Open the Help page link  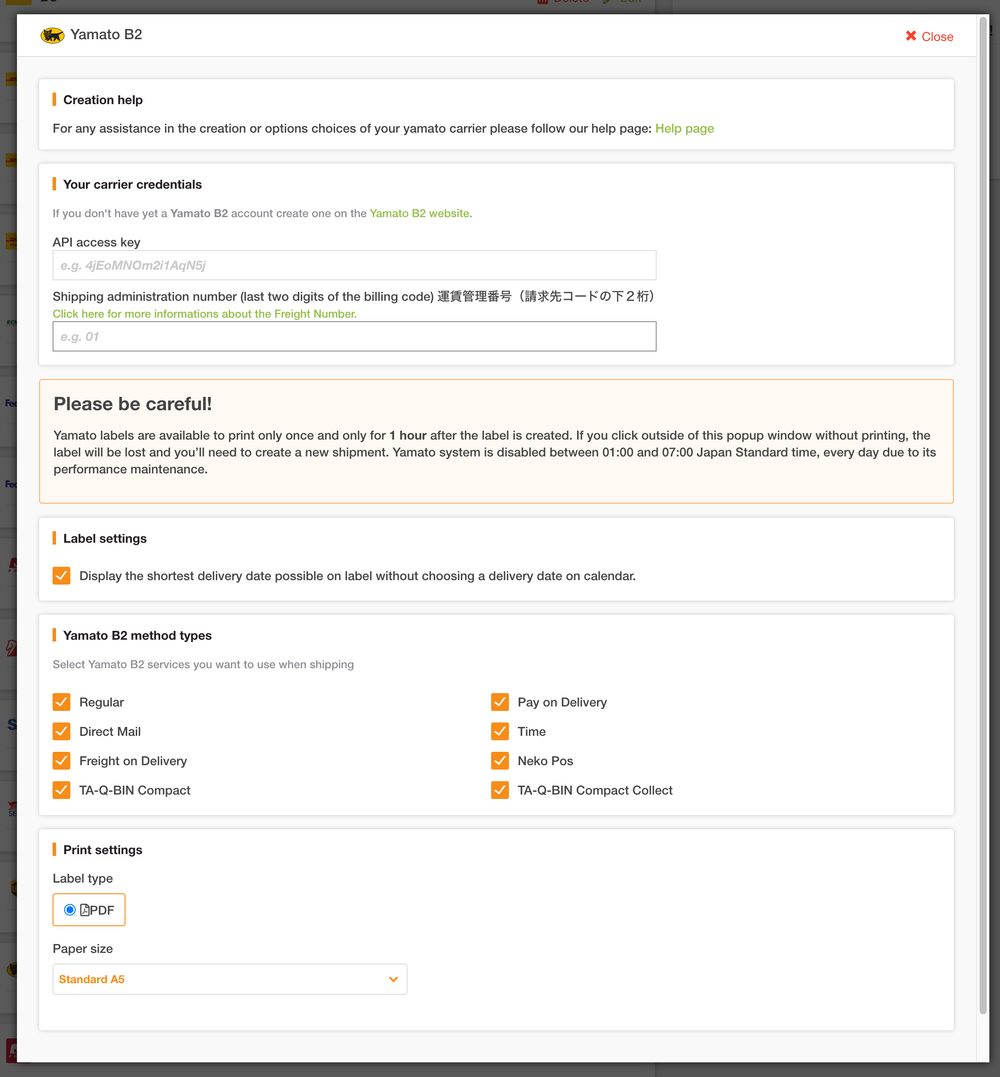[684, 128]
